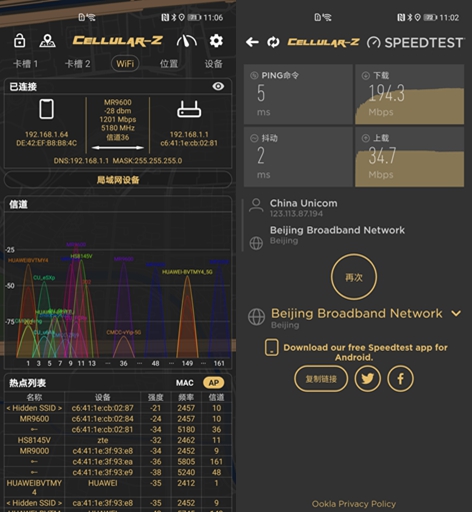
Task: Tap the phone icon beside Download text
Action: click(x=272, y=348)
